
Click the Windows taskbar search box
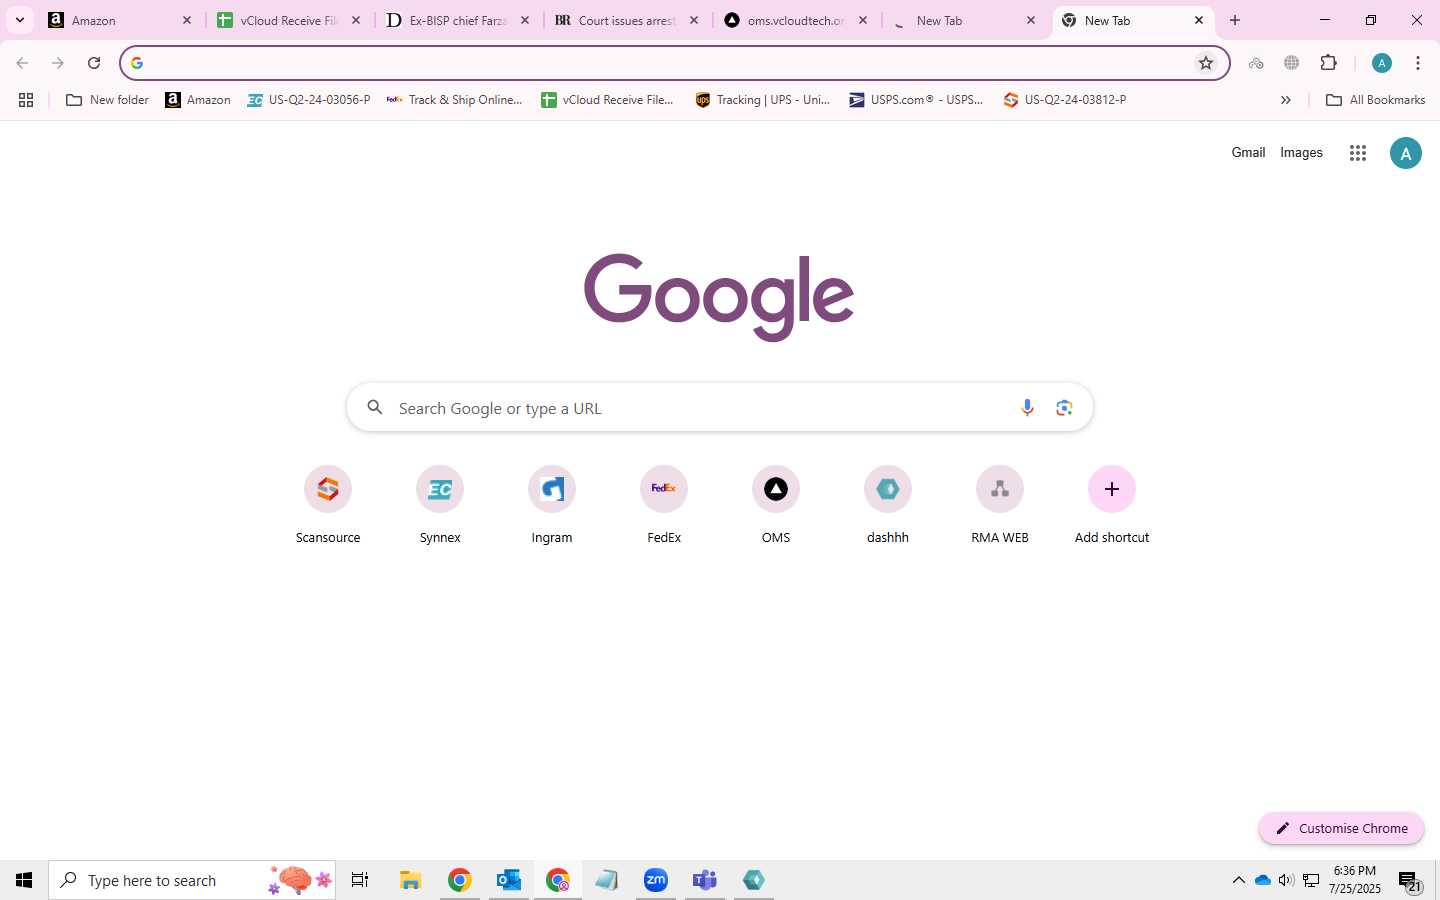tap(192, 880)
